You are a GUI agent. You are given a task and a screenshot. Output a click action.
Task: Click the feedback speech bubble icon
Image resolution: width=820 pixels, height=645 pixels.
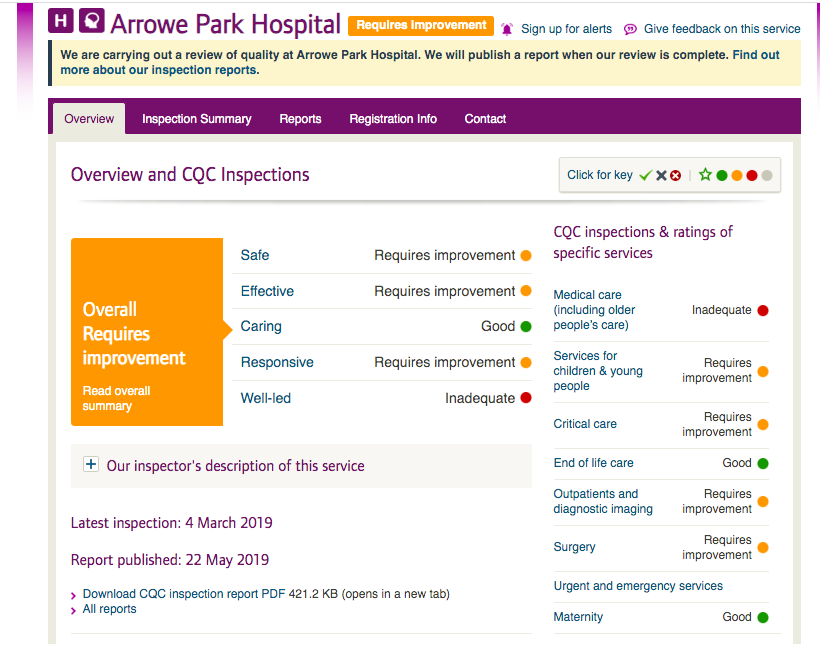tap(630, 29)
